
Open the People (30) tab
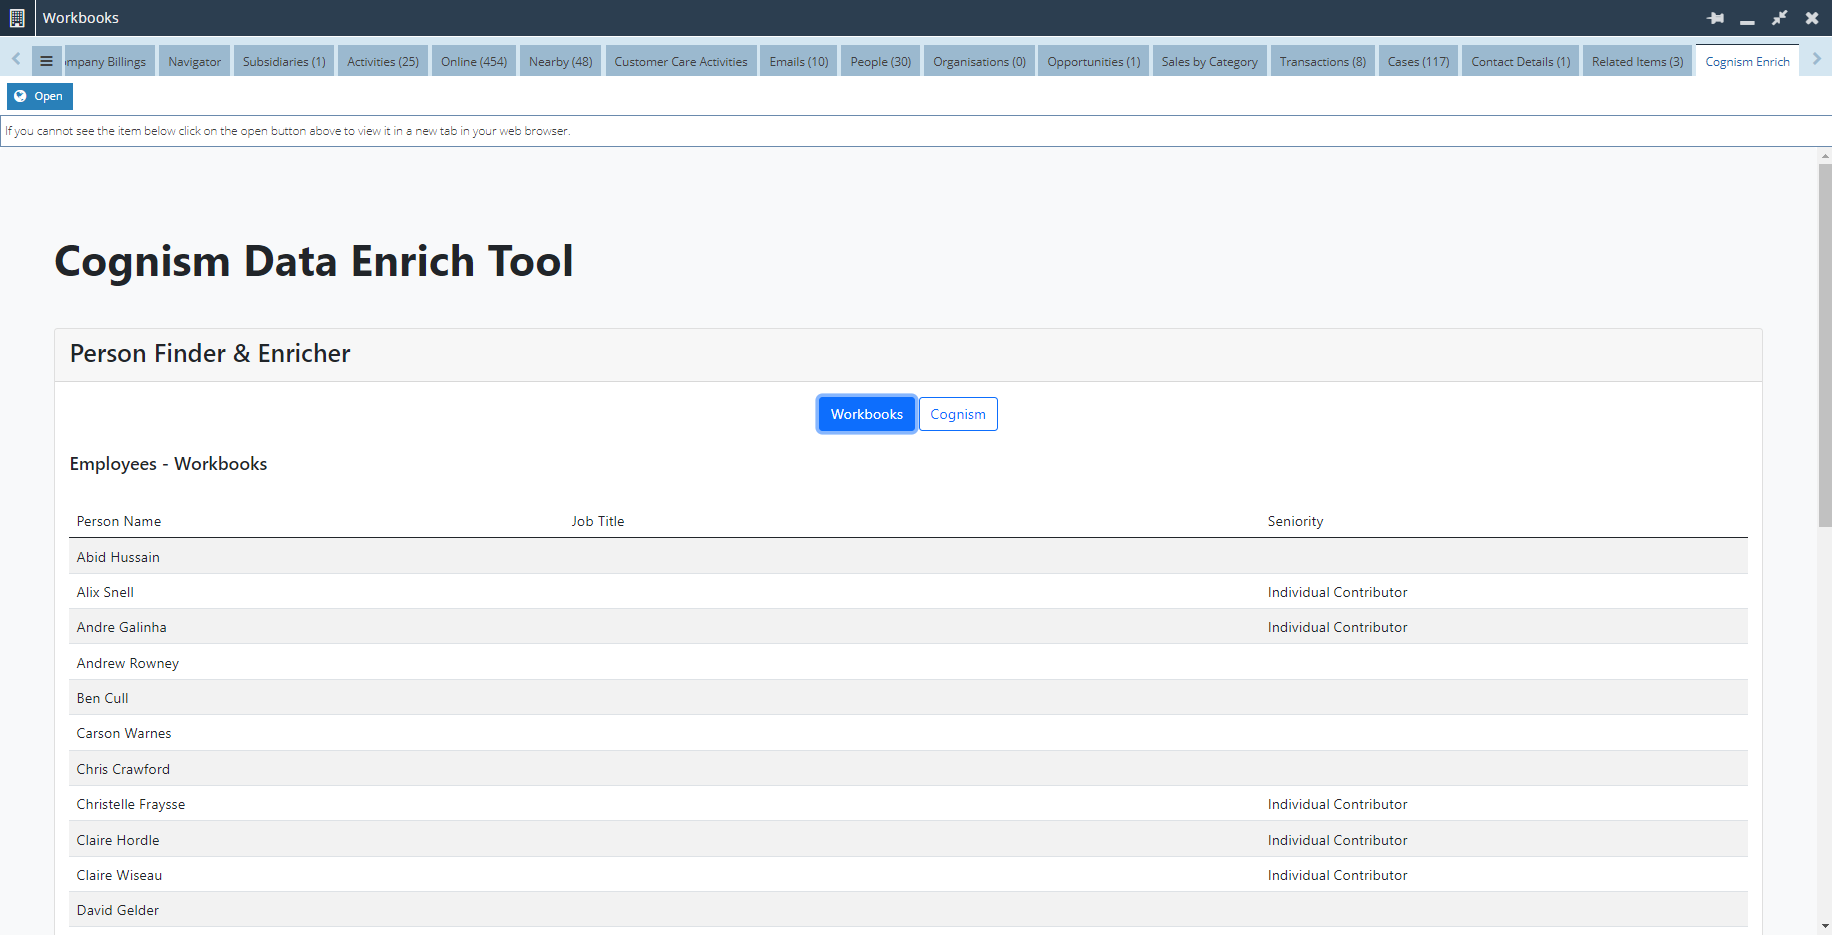(880, 61)
